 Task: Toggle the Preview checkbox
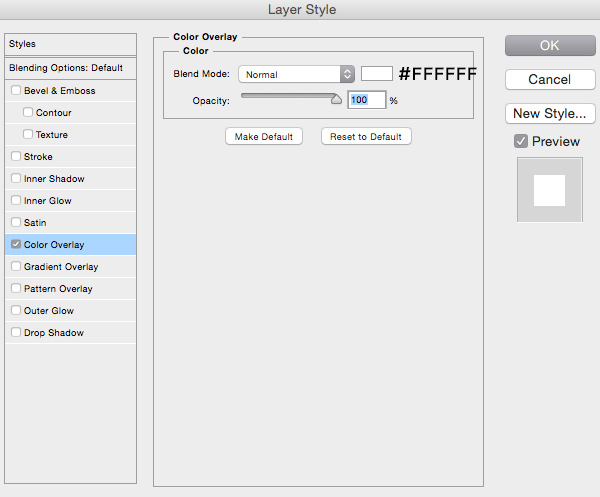(x=521, y=141)
